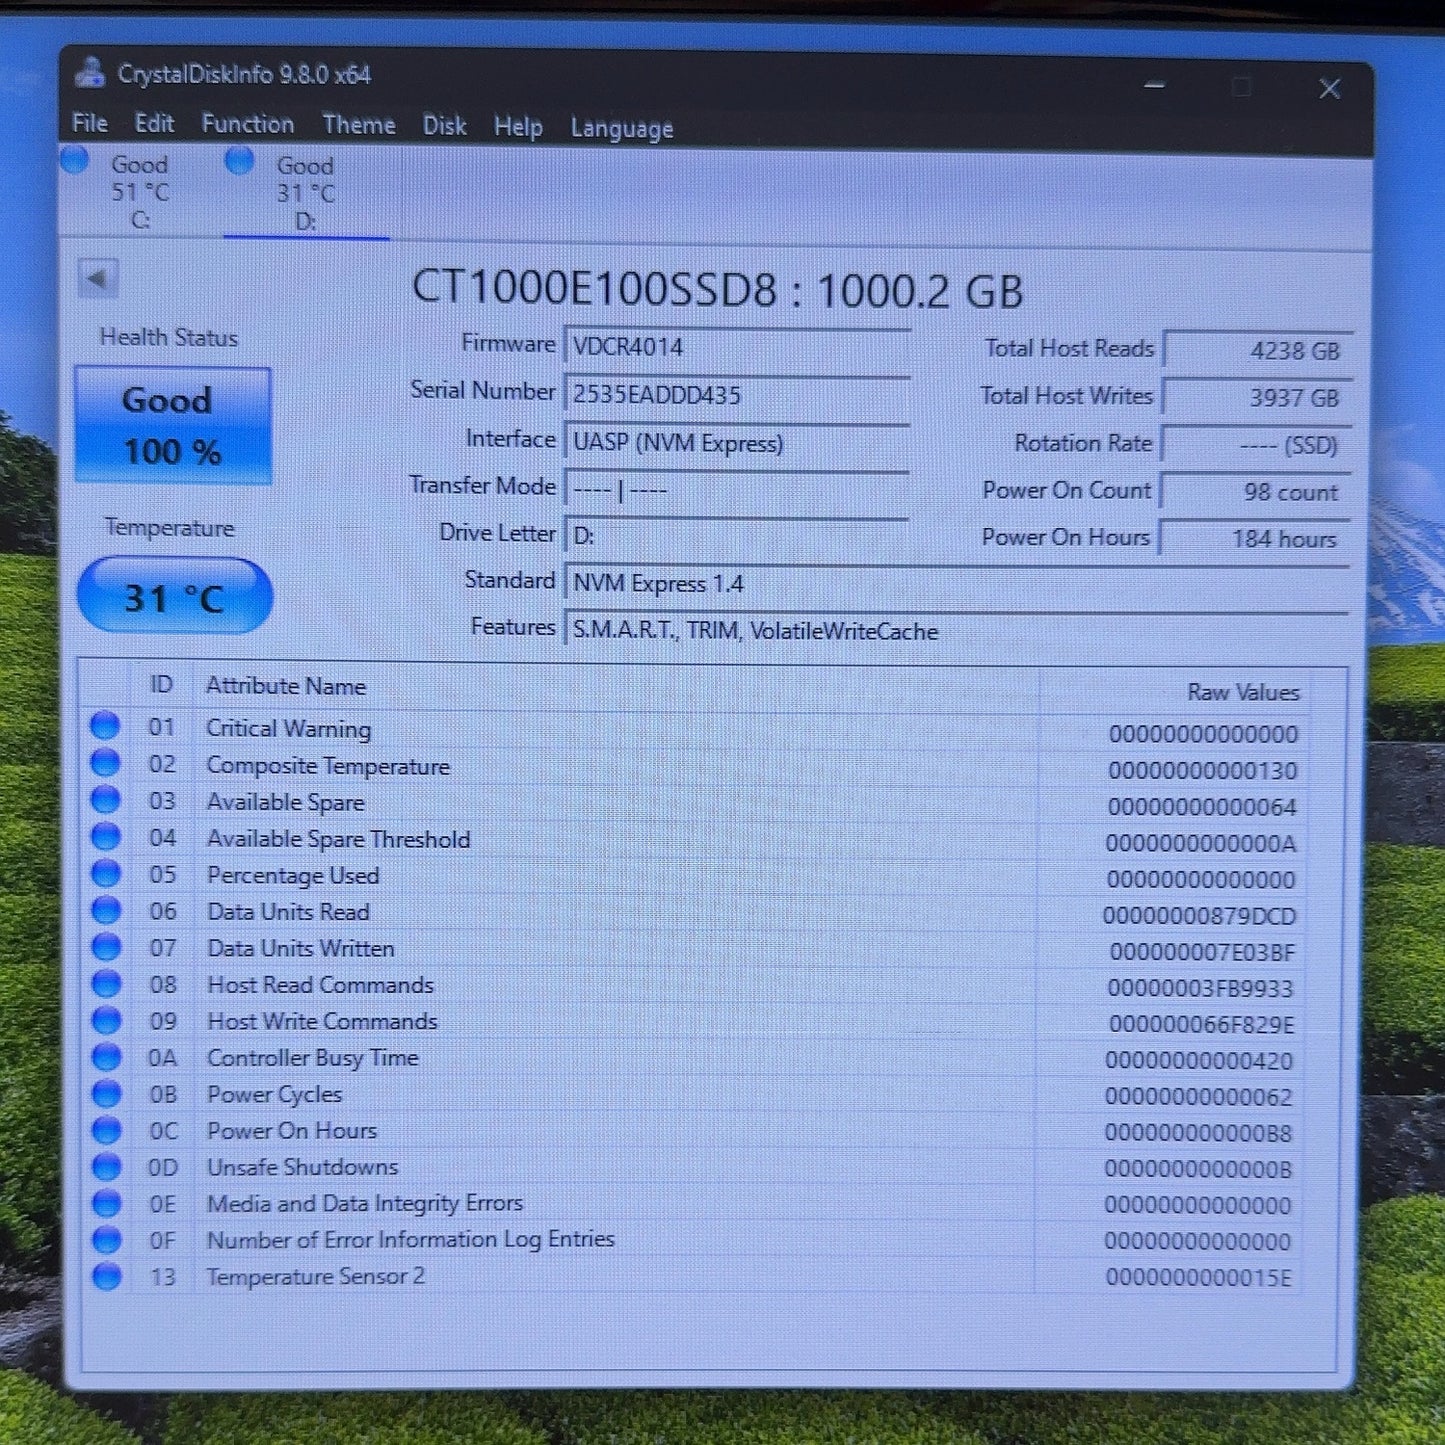Screen dimensions: 1445x1445
Task: Click the Good 100 % health status button
Action: [x=172, y=426]
